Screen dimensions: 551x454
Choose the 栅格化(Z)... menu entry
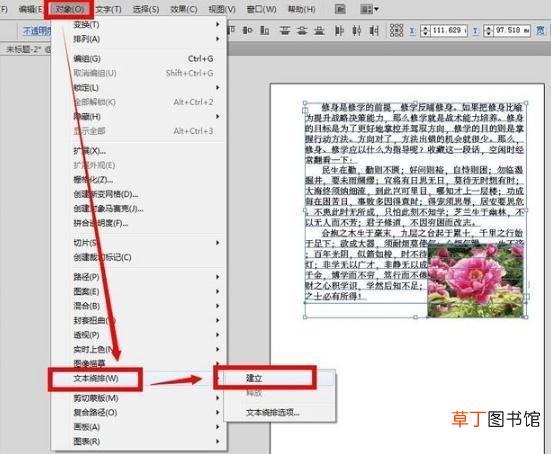point(139,180)
